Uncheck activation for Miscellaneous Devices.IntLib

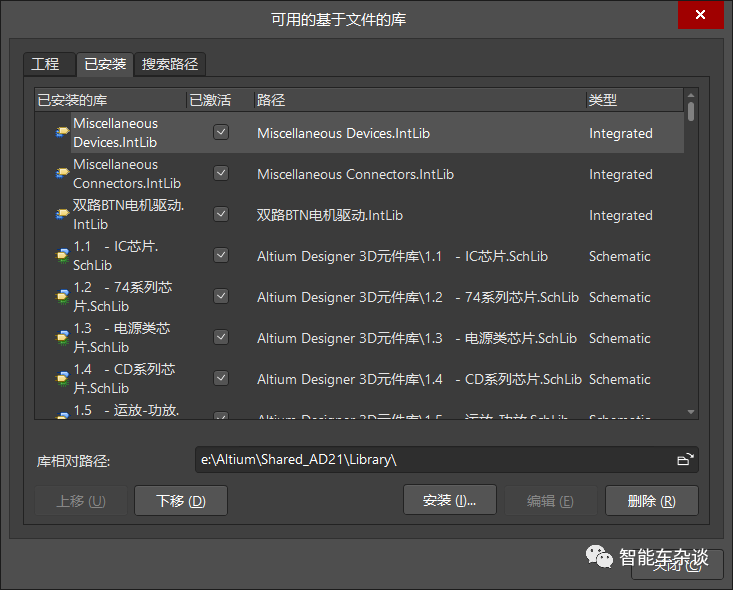pos(221,132)
